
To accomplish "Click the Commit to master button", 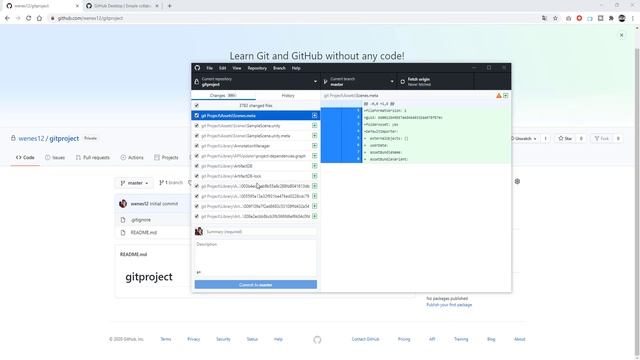I will click(x=256, y=284).
